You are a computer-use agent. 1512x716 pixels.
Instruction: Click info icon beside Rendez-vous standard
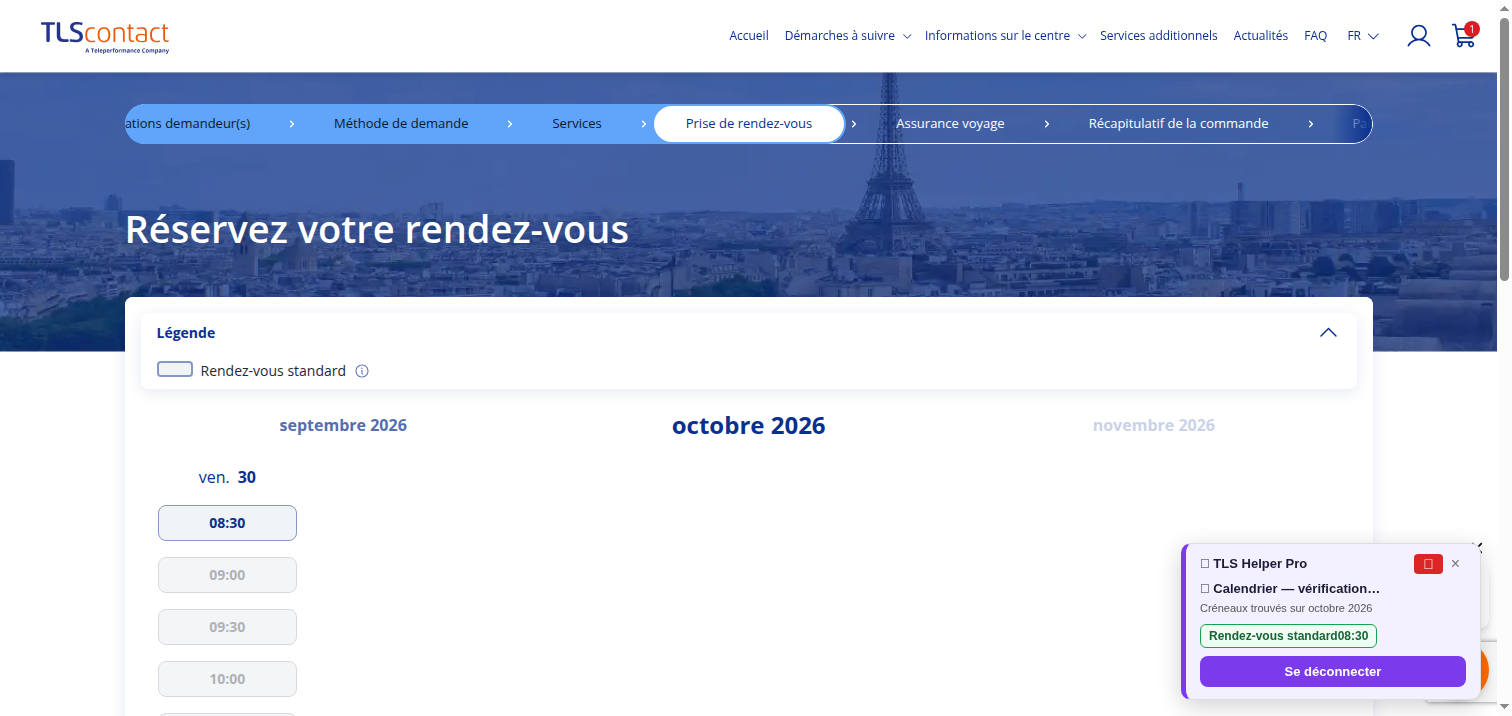[x=362, y=371]
